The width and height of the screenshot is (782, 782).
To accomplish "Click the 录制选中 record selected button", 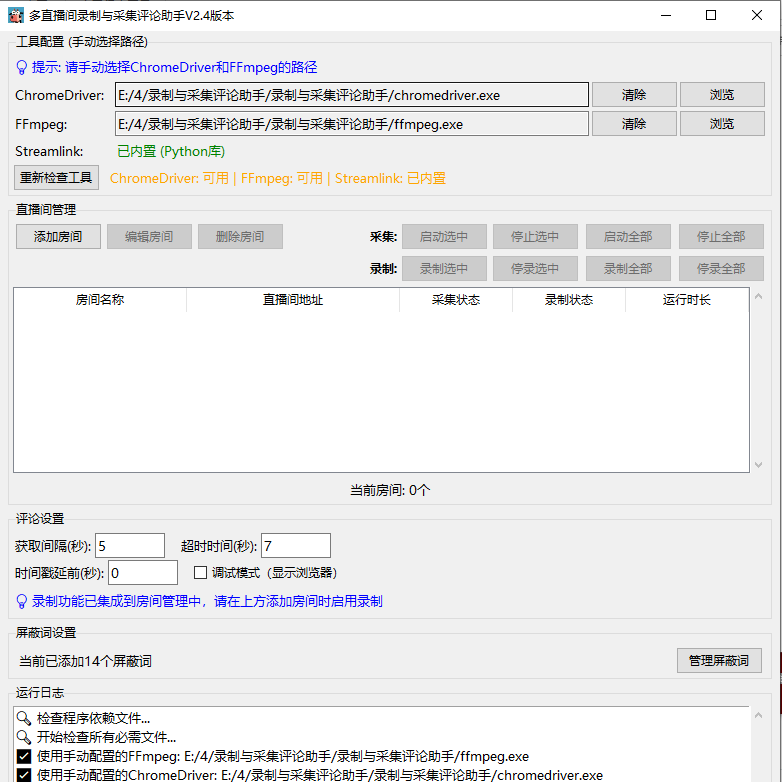I will (444, 269).
